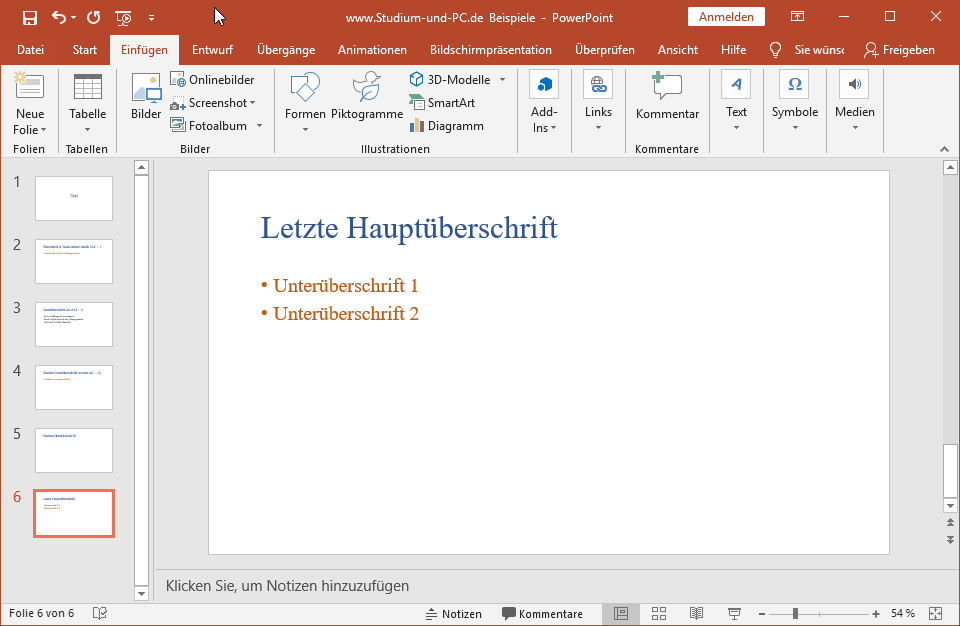960x626 pixels.
Task: Go to next slide double-arrow button
Action: pyautogui.click(x=950, y=540)
